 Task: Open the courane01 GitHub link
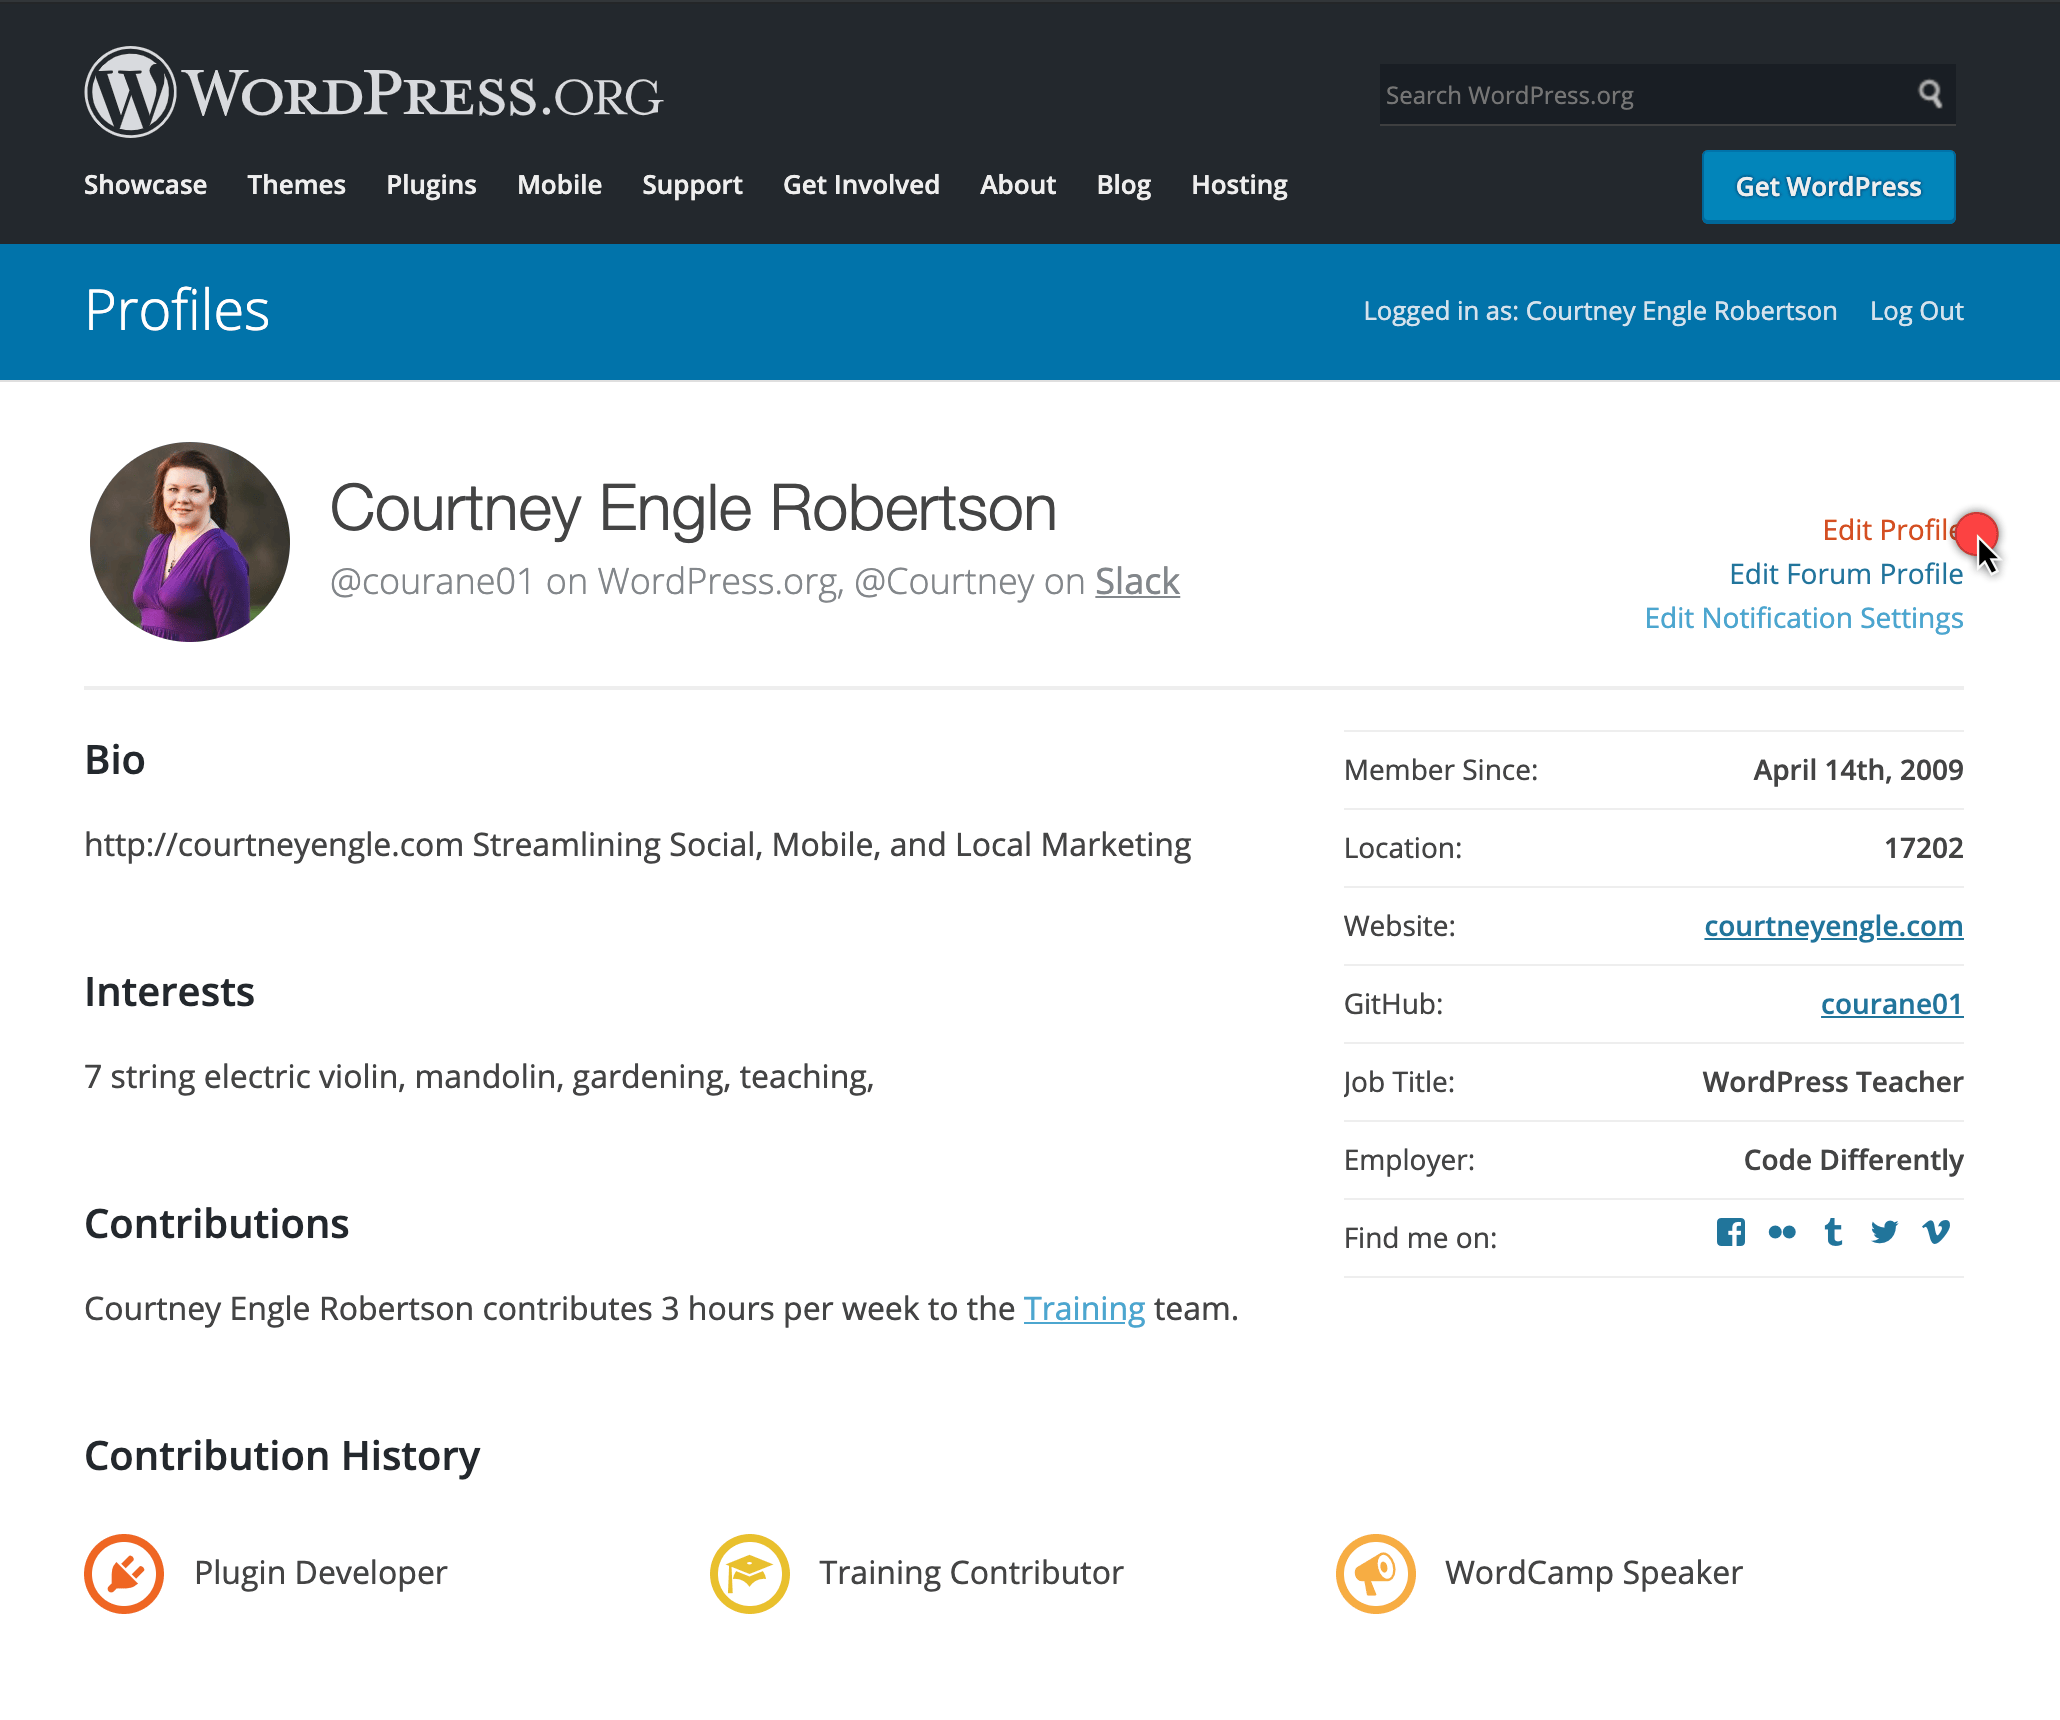point(1892,1004)
